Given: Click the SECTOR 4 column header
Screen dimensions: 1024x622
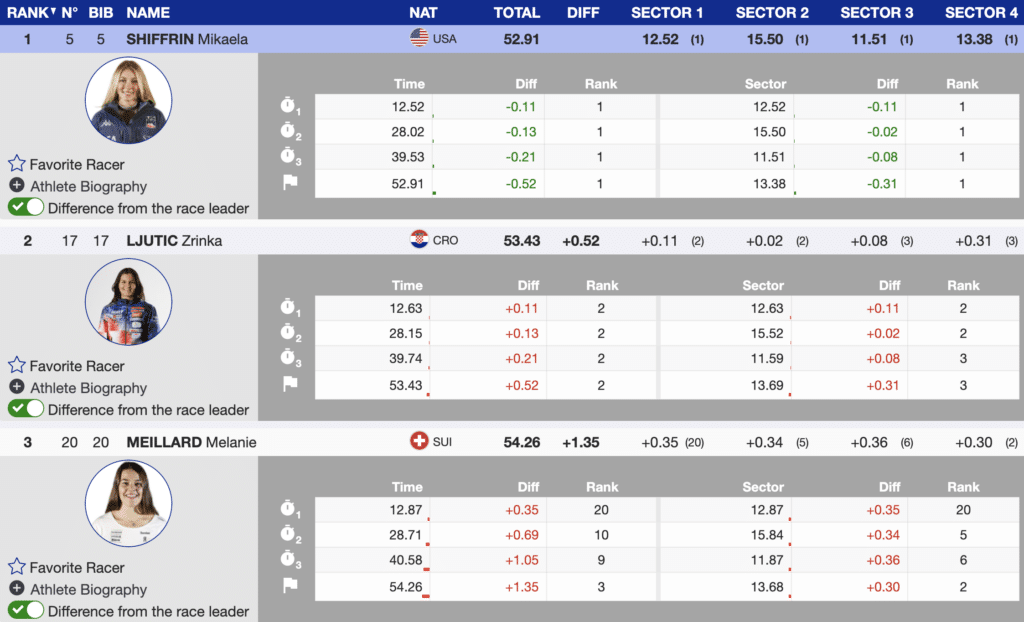Looking at the screenshot, I should (983, 13).
